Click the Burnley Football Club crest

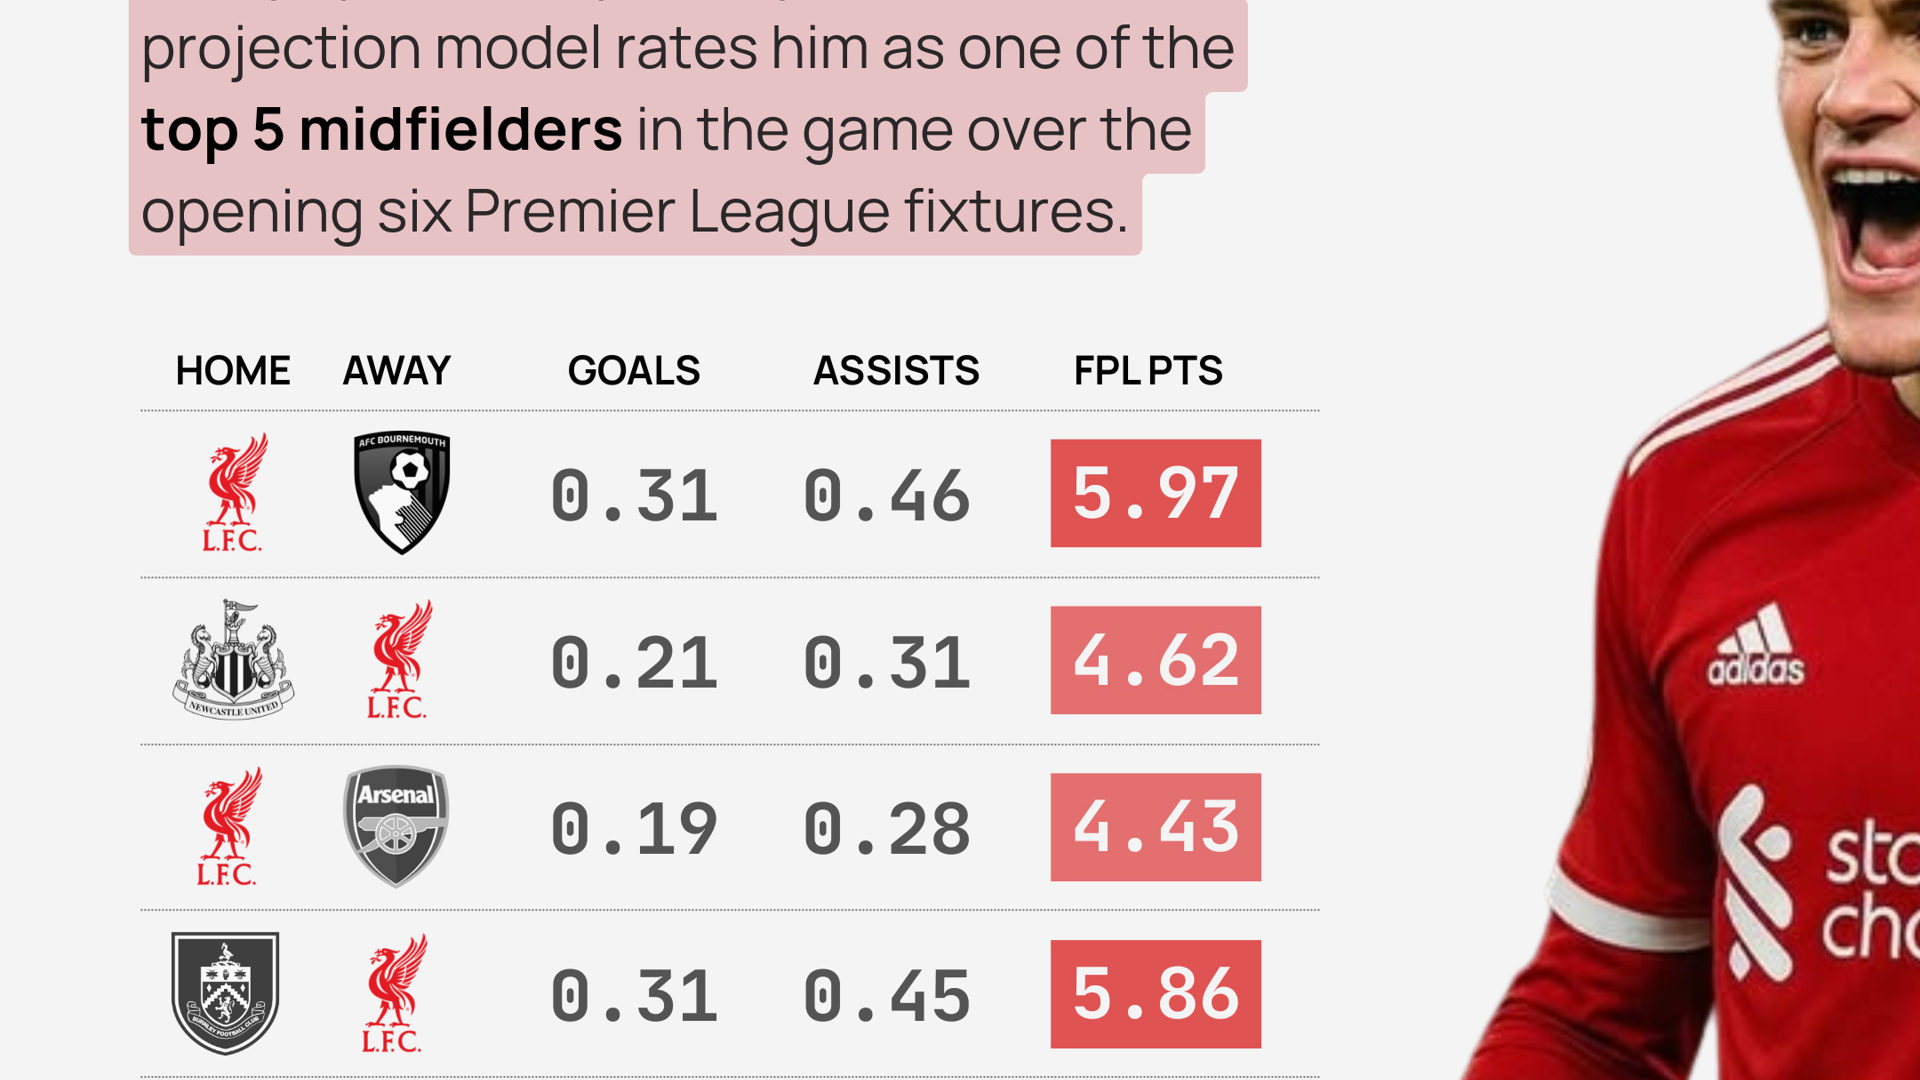click(225, 993)
